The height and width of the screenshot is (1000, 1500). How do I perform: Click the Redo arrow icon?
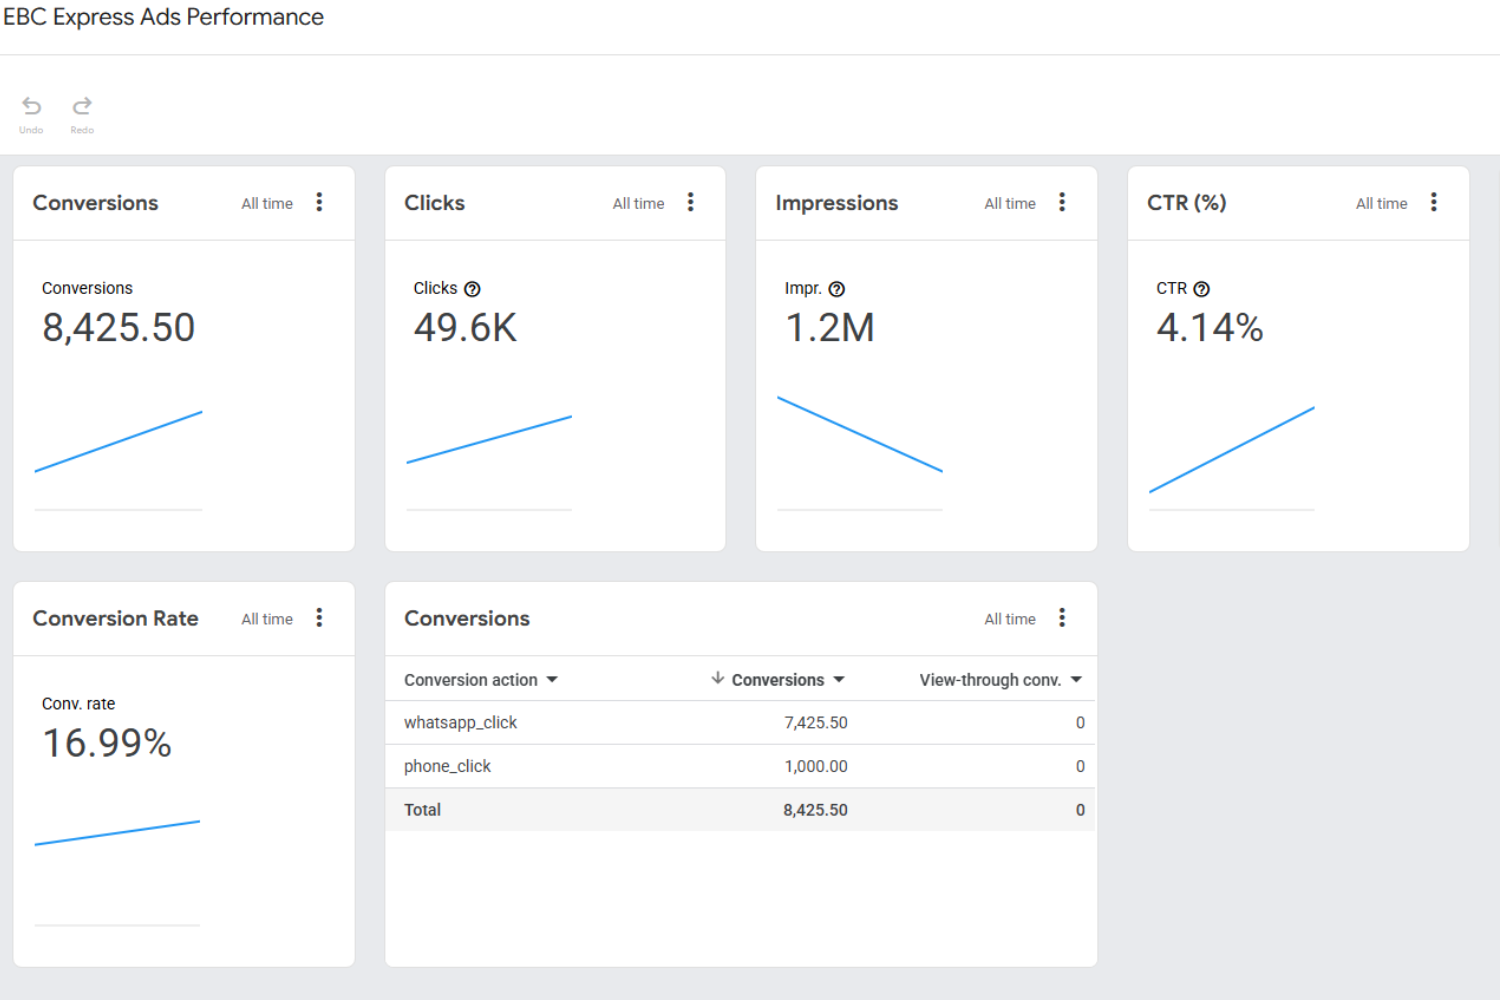click(82, 106)
